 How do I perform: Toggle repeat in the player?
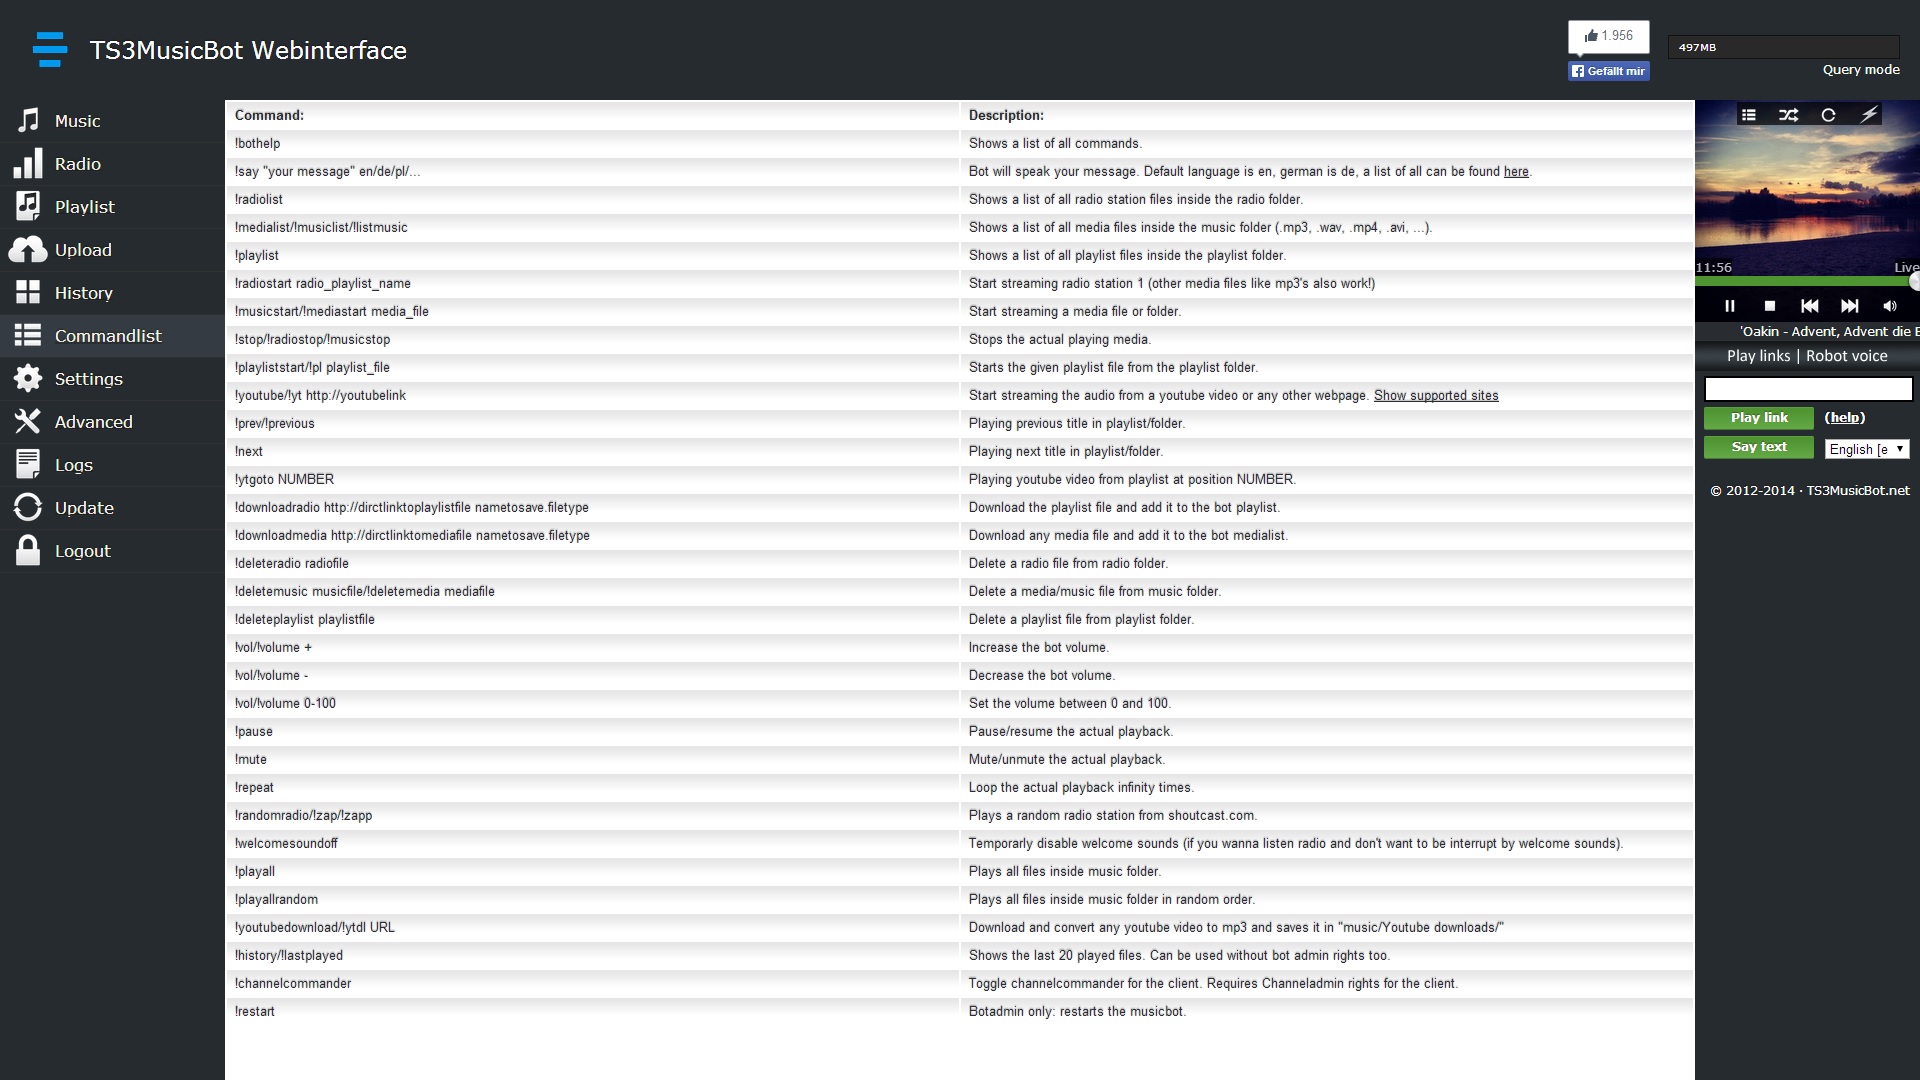[x=1828, y=115]
